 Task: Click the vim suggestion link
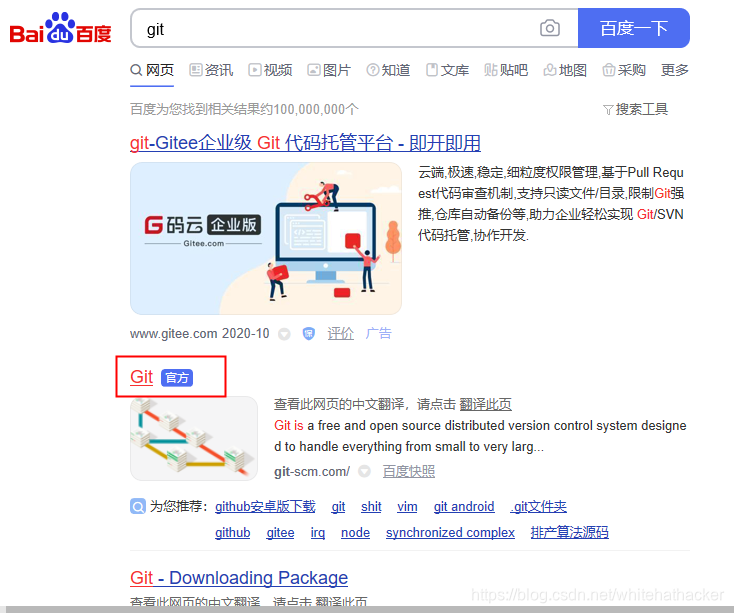pyautogui.click(x=407, y=506)
